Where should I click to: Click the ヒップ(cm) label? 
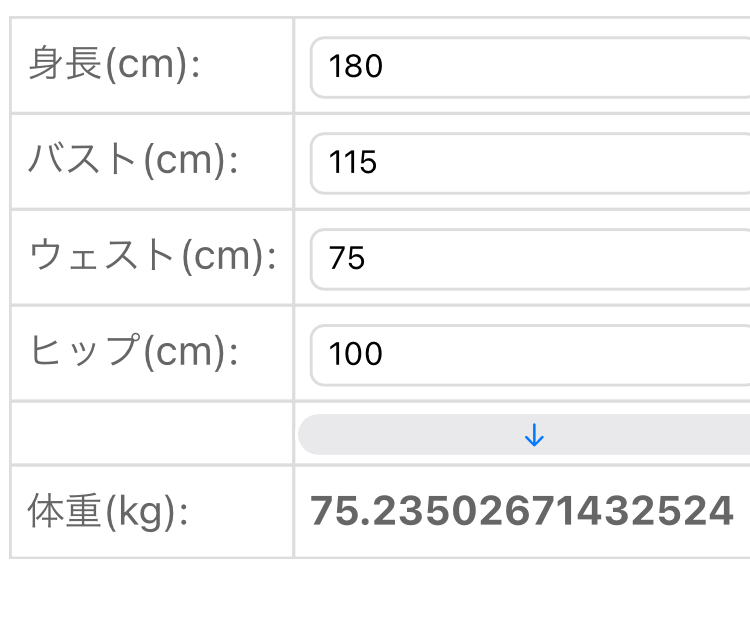[133, 353]
